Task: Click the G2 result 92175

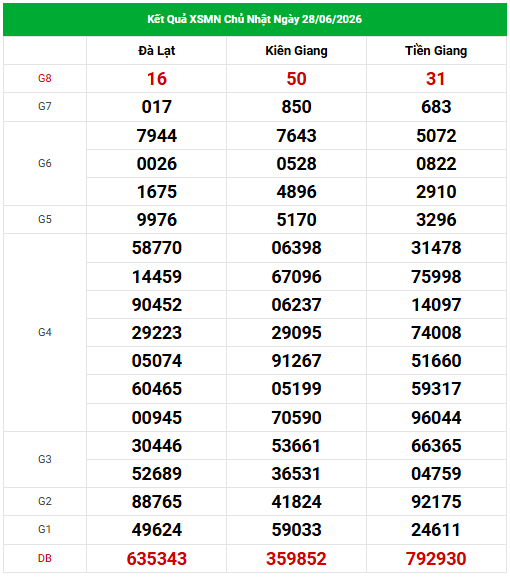Action: pos(436,502)
